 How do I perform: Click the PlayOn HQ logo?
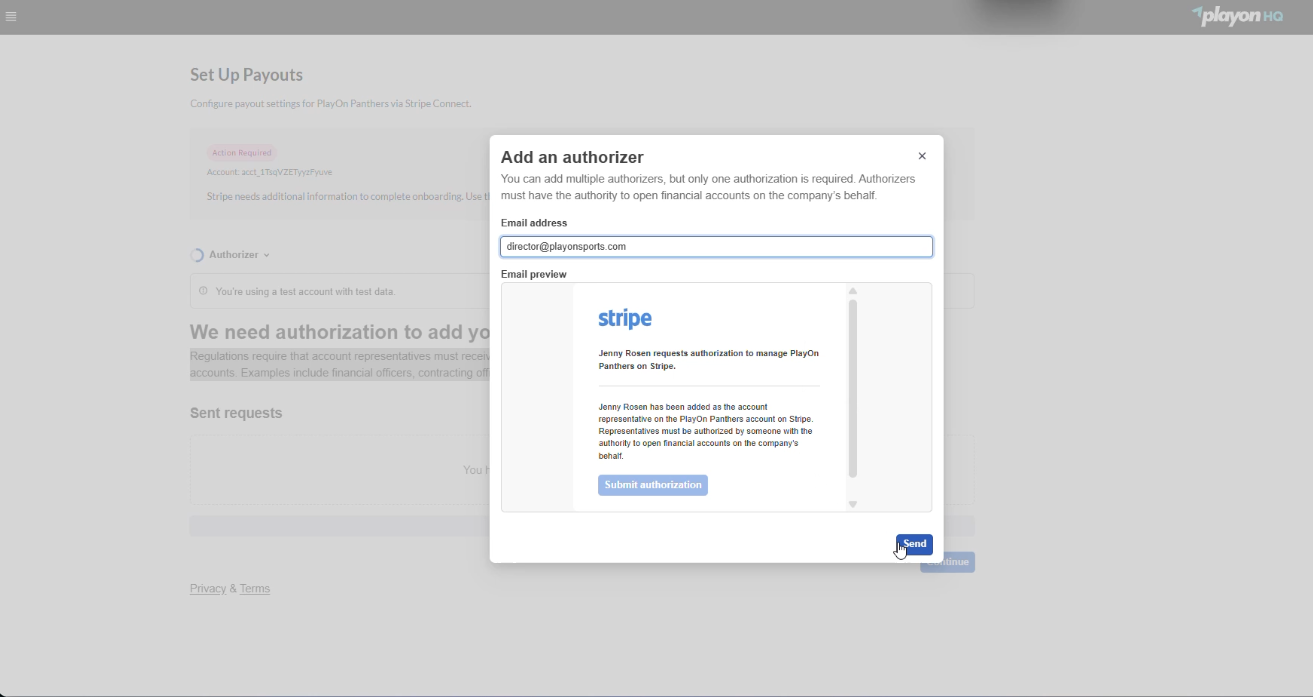click(x=1237, y=15)
